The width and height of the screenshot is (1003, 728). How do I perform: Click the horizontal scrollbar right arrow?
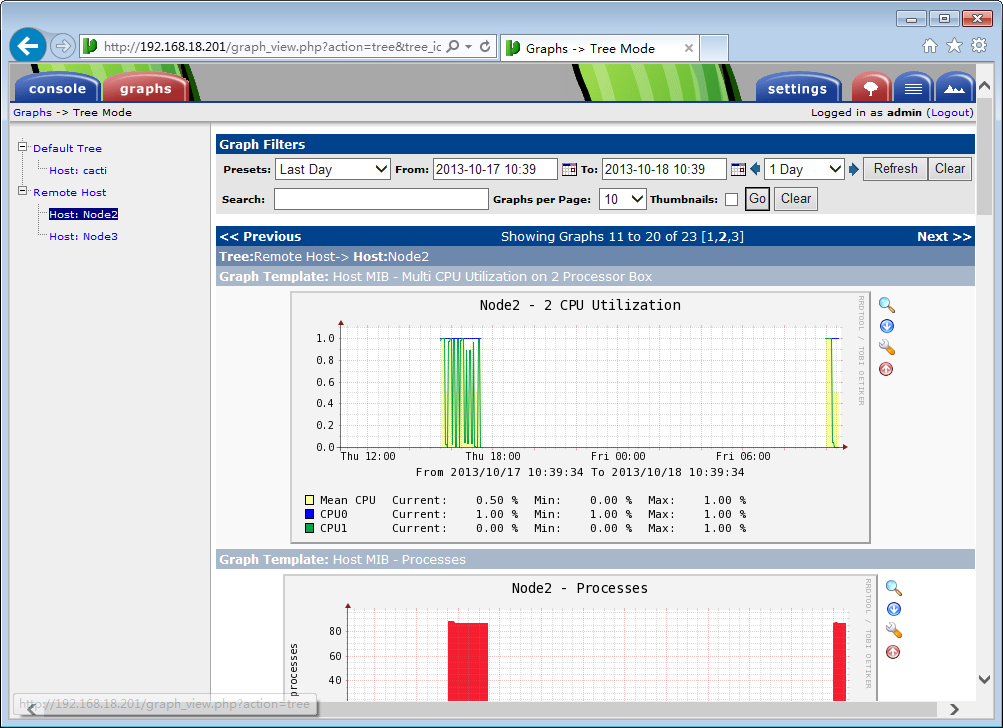954,709
